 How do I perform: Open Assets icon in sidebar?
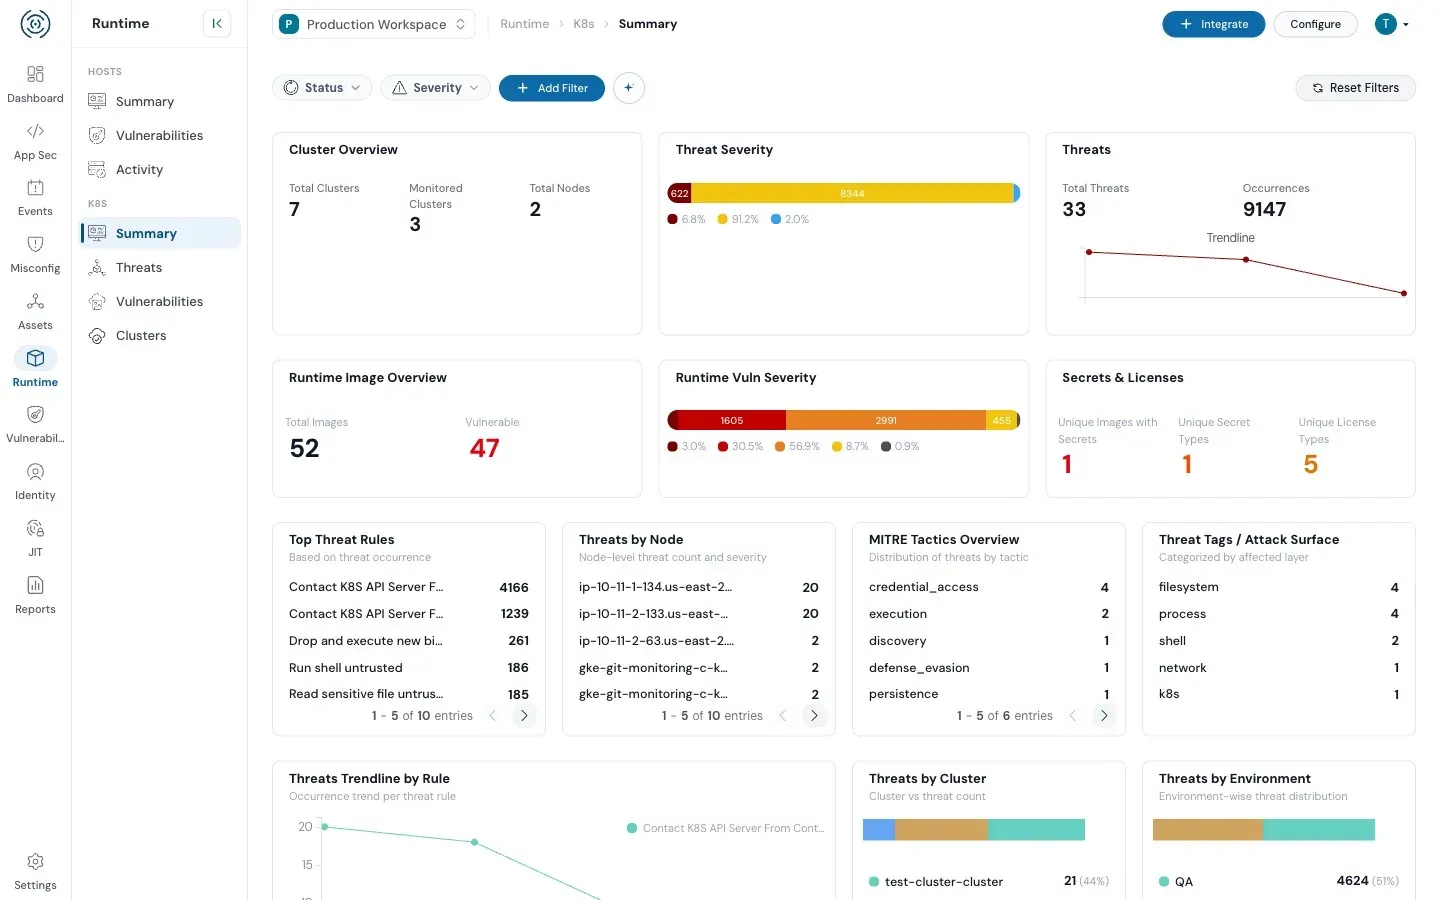click(x=35, y=301)
